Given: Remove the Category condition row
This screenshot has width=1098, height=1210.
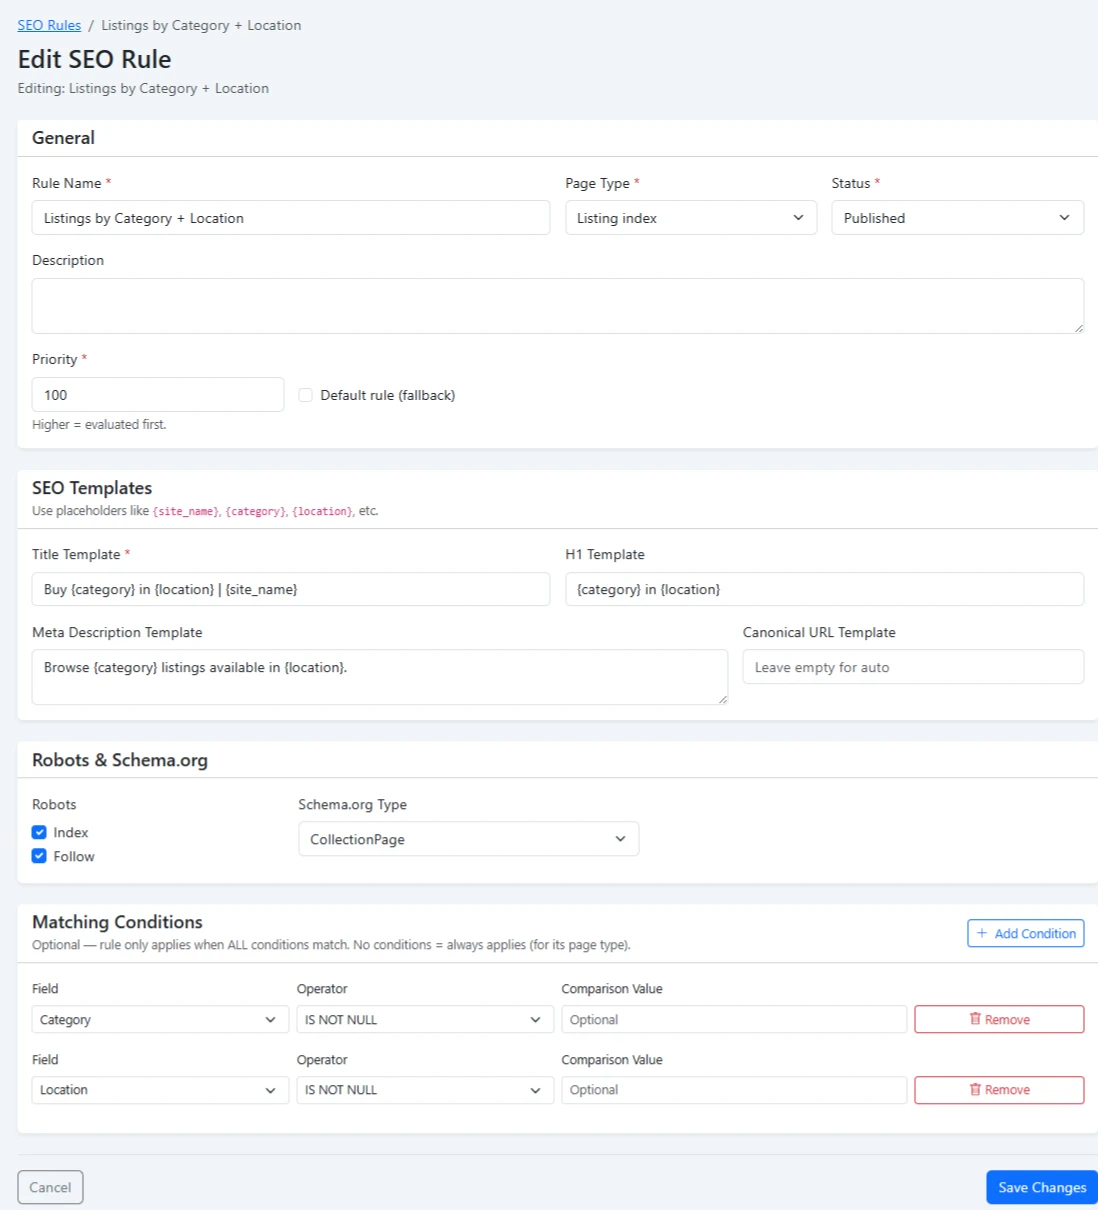Looking at the screenshot, I should 999,1019.
